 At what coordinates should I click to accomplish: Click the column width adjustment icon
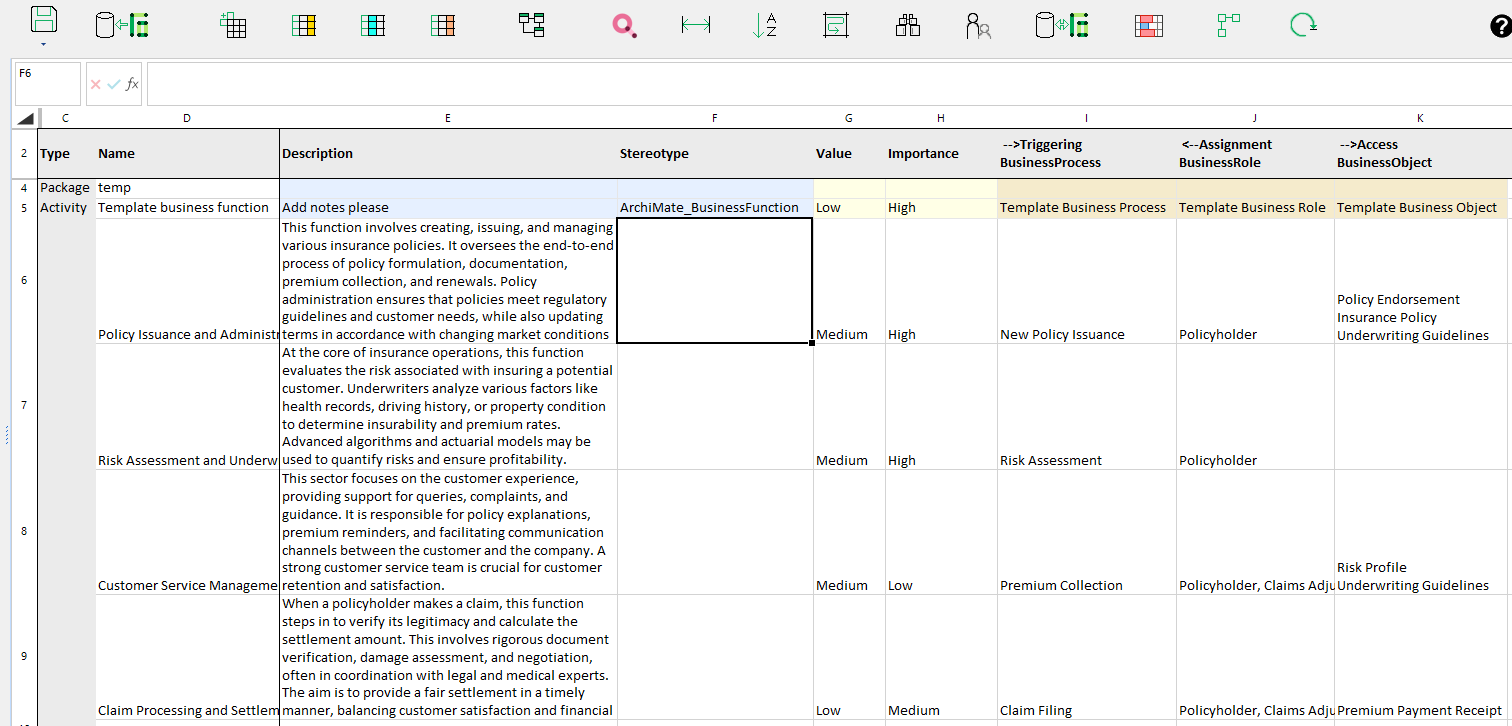(x=696, y=25)
